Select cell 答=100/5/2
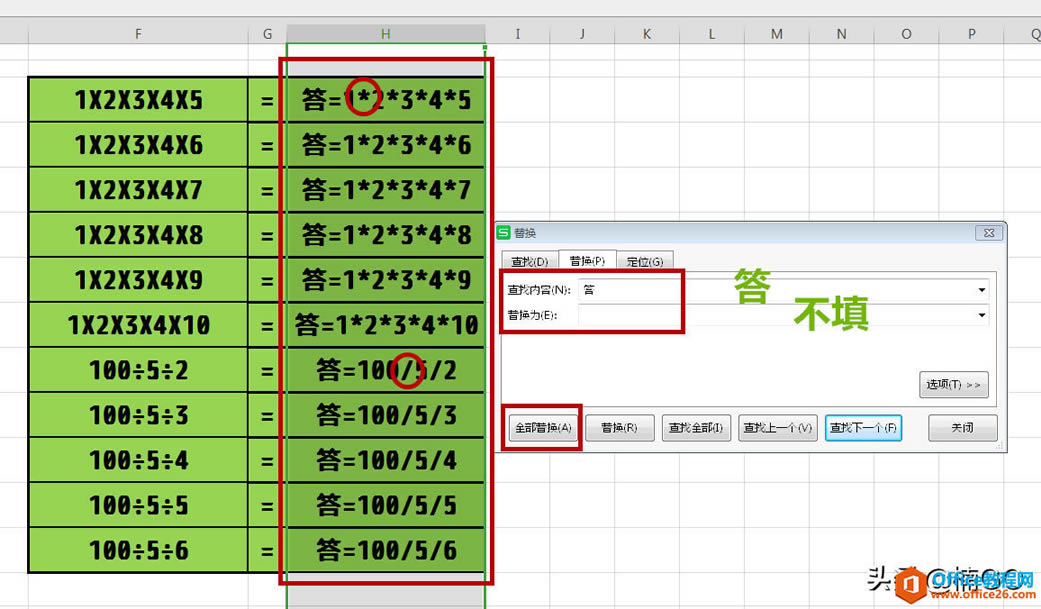Viewport: 1041px width, 609px height. click(386, 370)
